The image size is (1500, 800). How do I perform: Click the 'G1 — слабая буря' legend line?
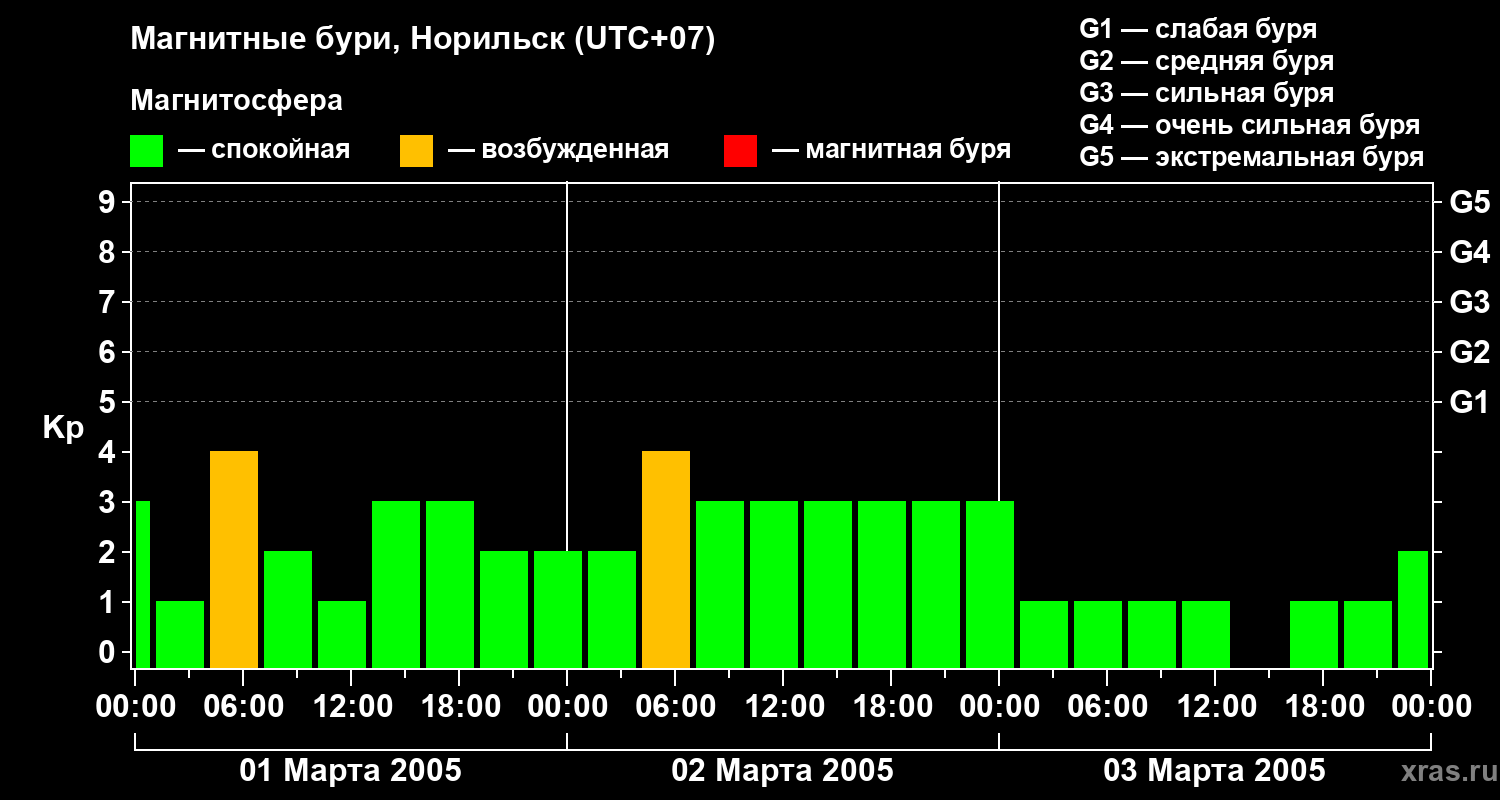click(x=1198, y=29)
